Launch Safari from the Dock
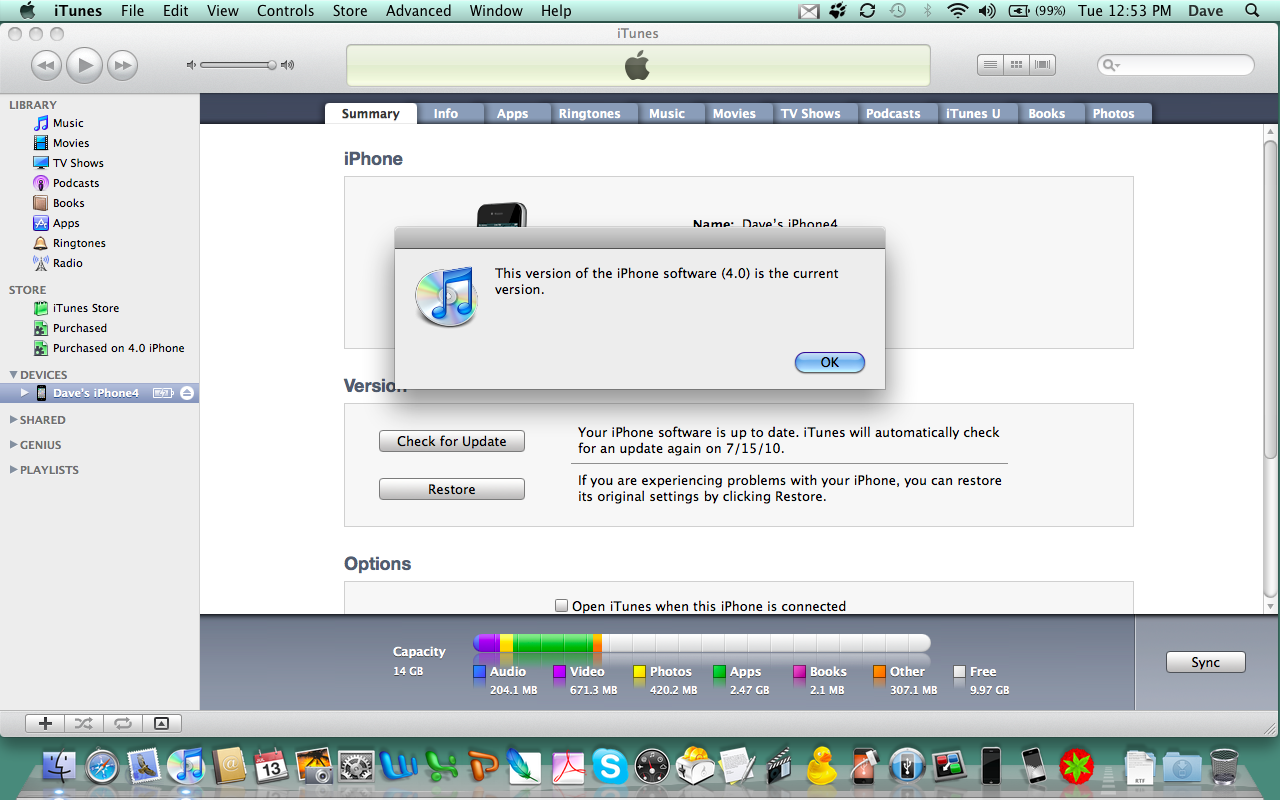This screenshot has height=800, width=1280. (102, 767)
